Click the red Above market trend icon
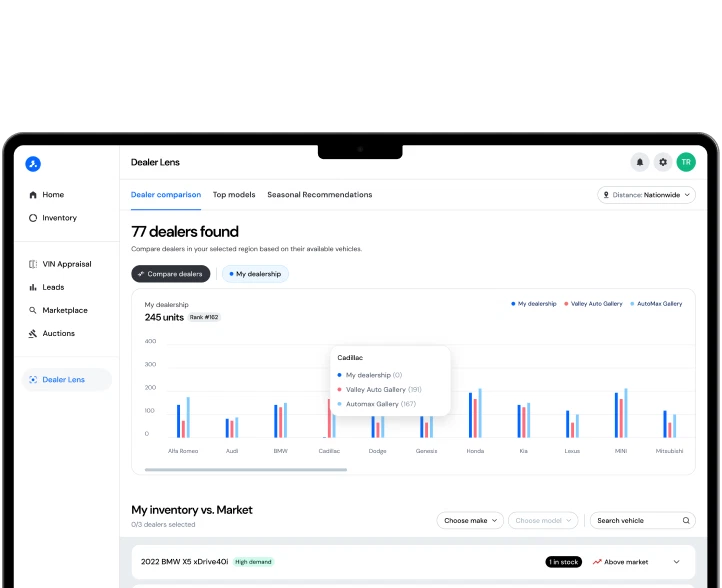This screenshot has height=588, width=722. [x=597, y=562]
